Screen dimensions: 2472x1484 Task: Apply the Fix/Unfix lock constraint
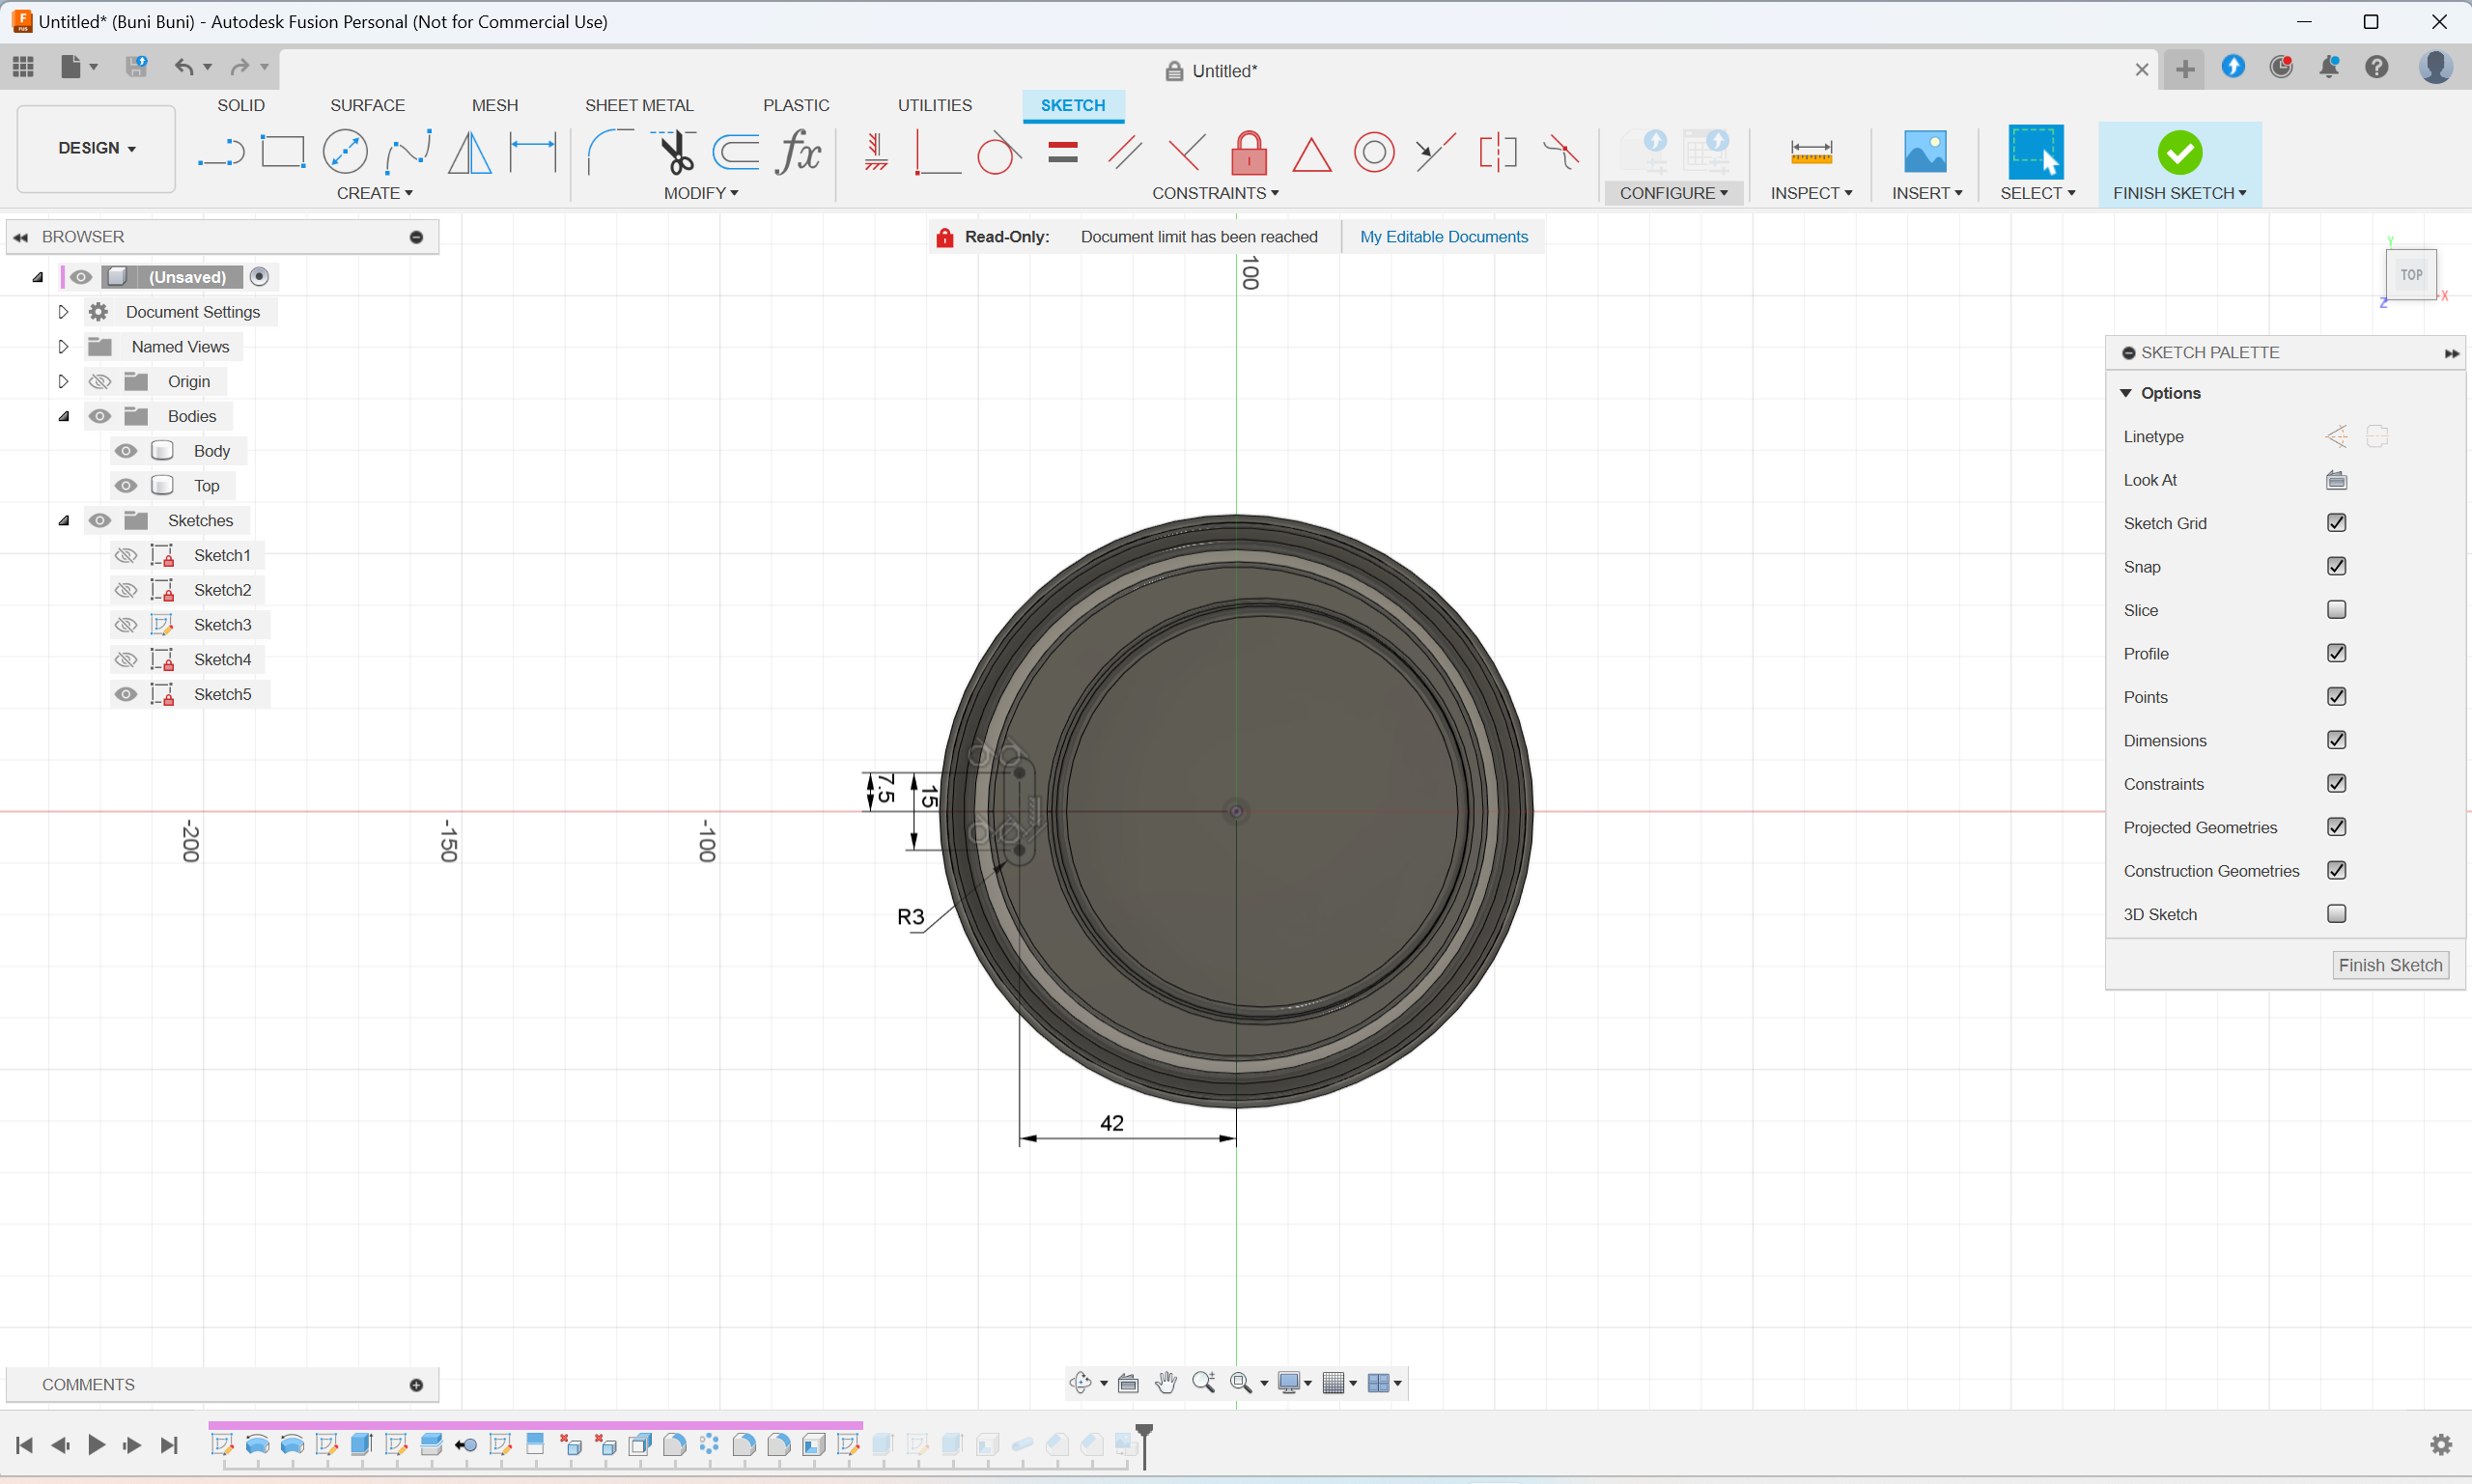[1248, 152]
